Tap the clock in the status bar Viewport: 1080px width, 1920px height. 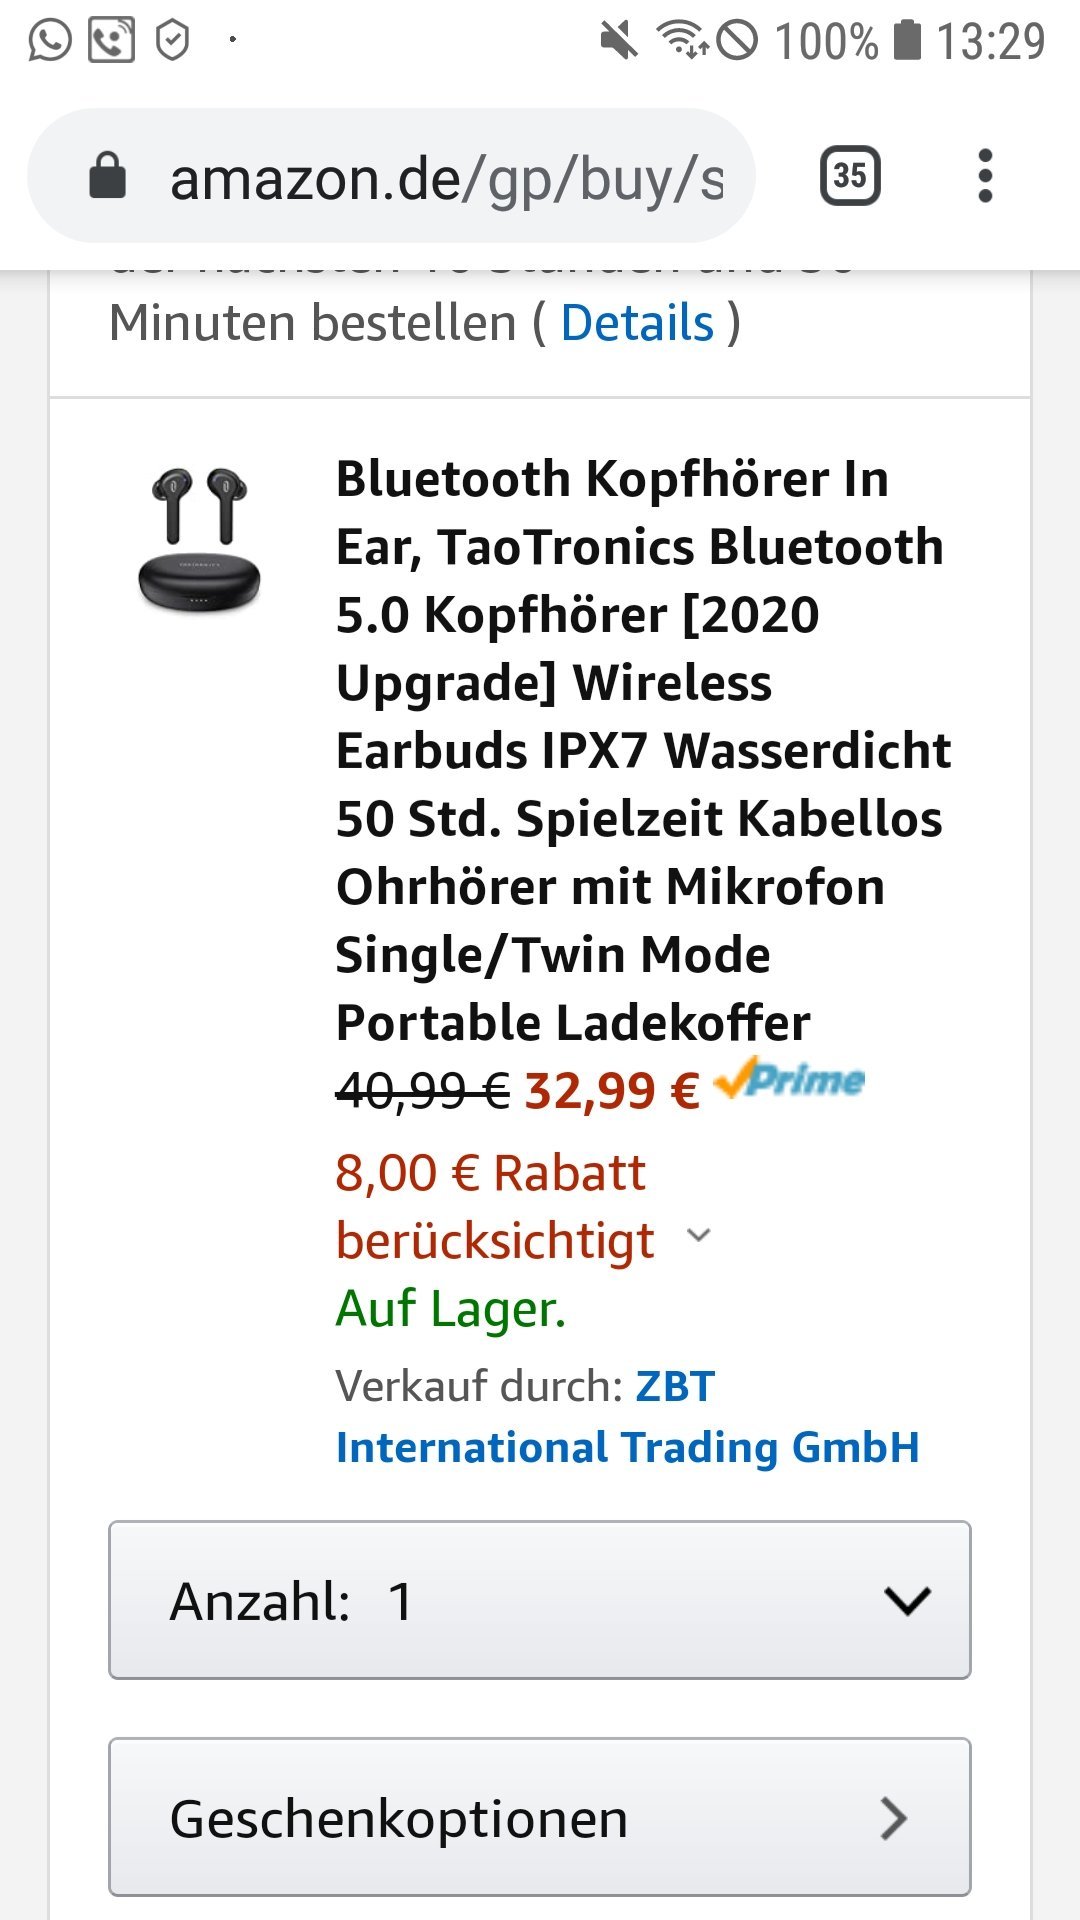click(x=991, y=41)
